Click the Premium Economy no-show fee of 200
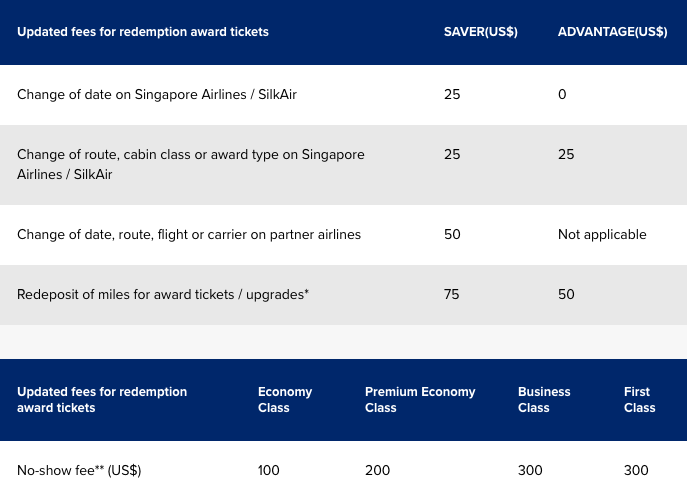The image size is (687, 499). (377, 471)
